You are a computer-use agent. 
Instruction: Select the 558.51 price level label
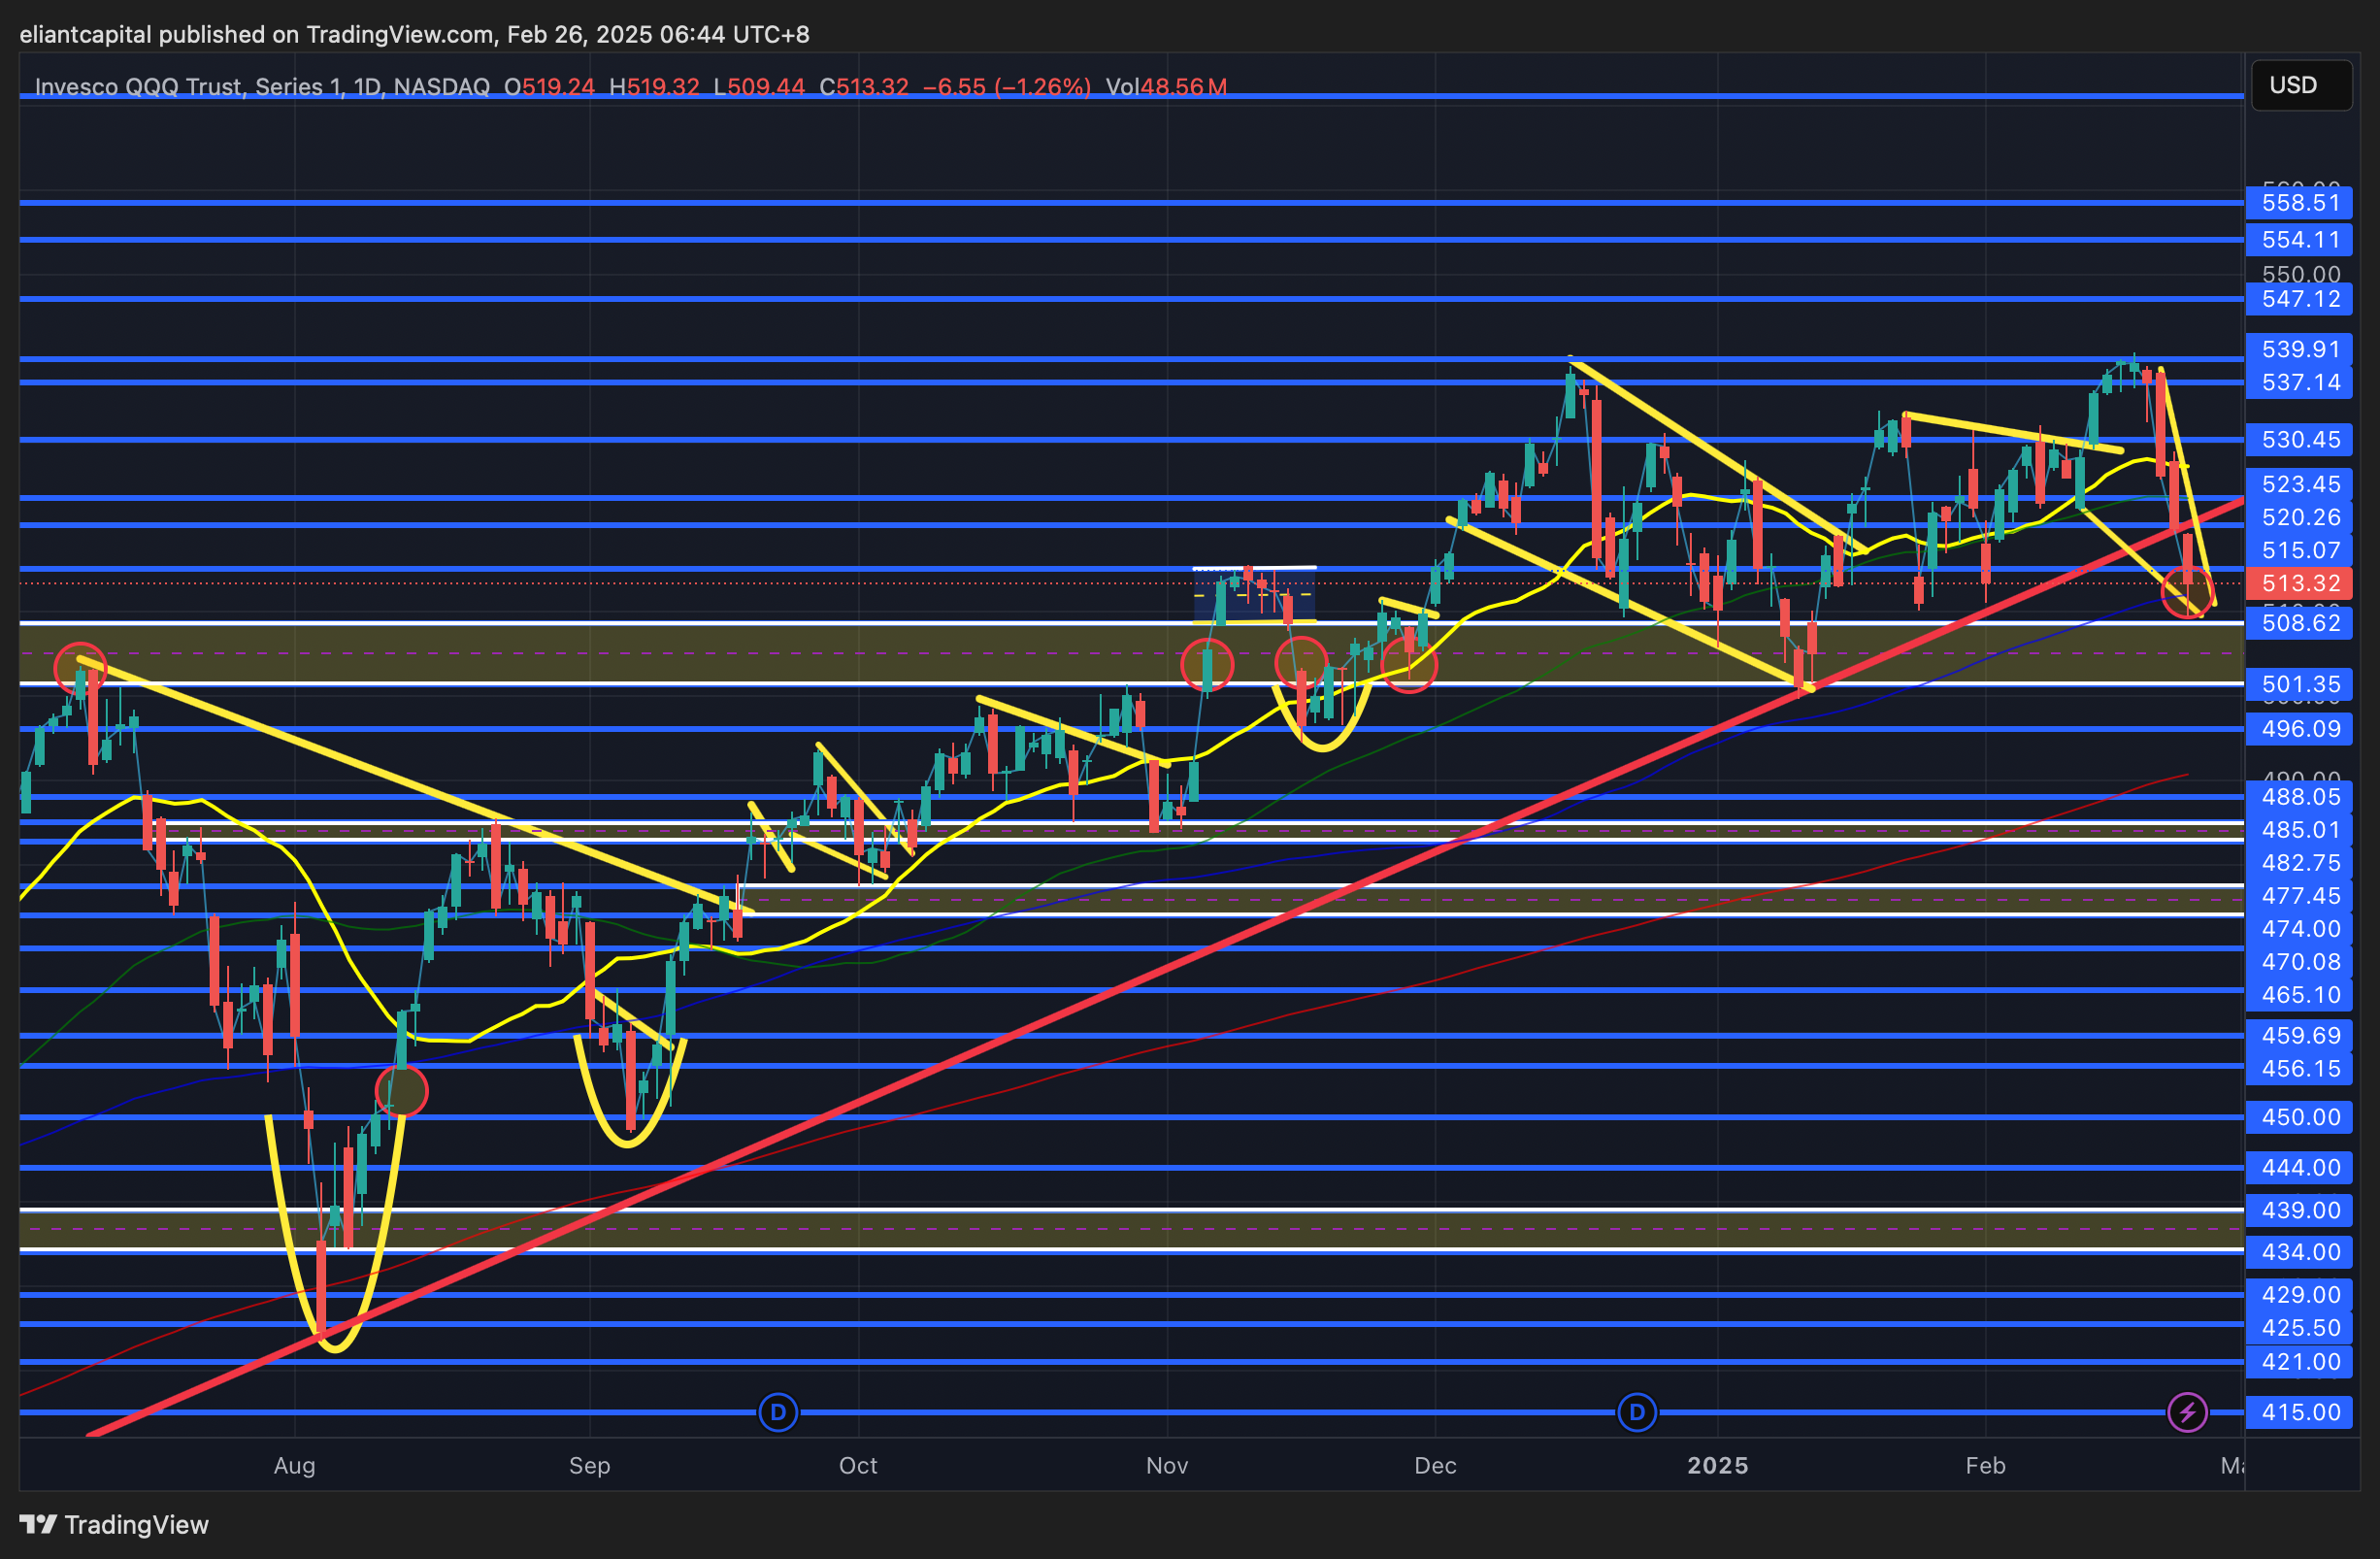point(2300,203)
